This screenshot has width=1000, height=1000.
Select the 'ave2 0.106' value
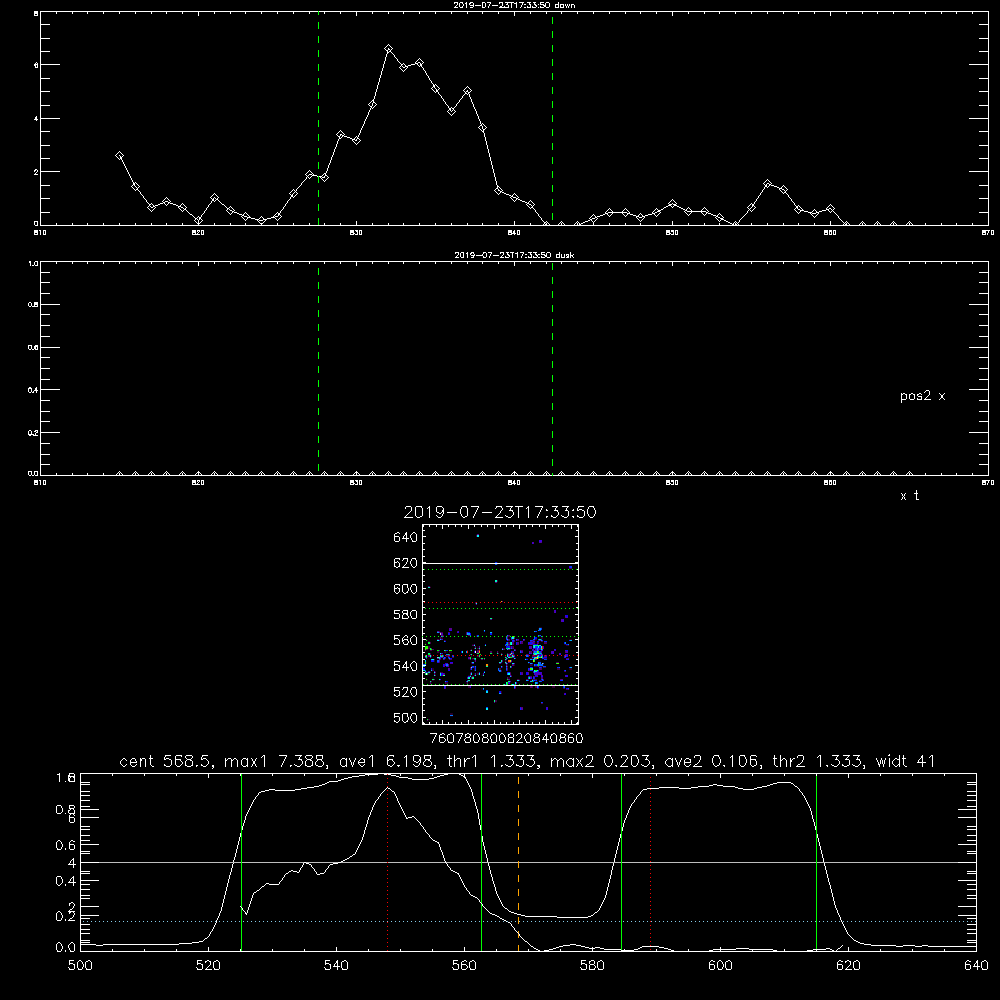(x=711, y=761)
